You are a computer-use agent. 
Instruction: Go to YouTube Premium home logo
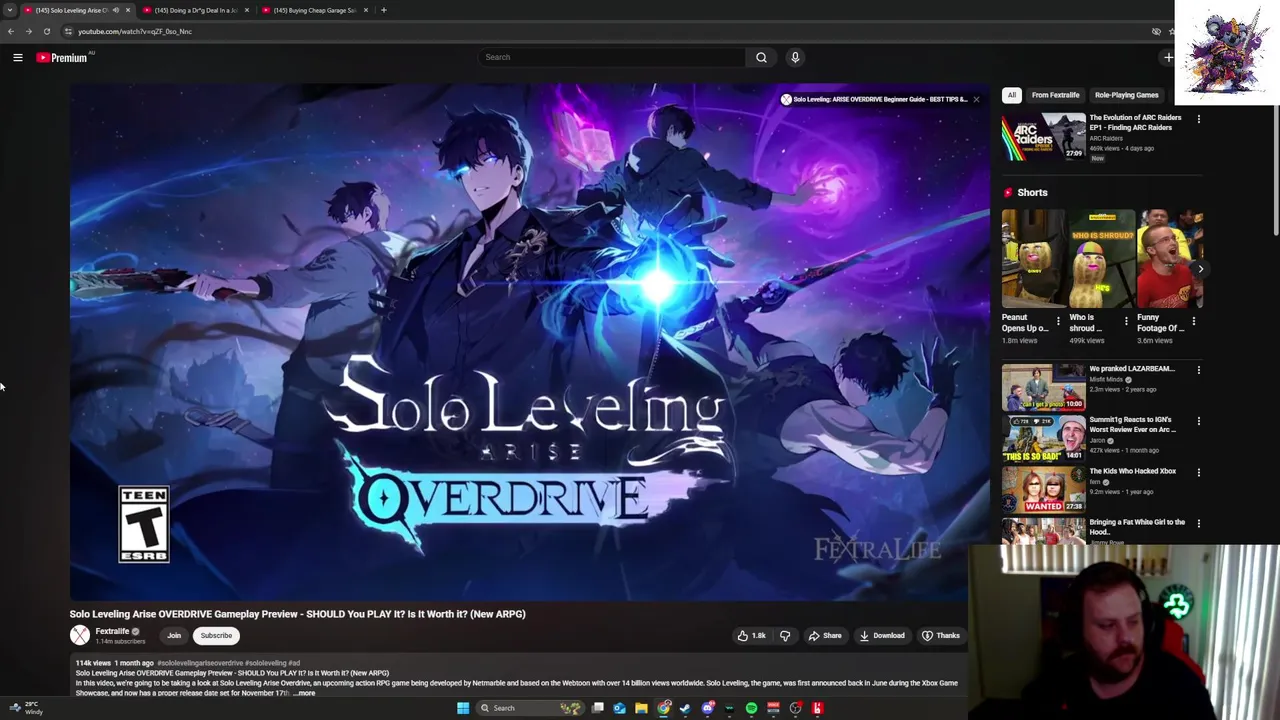[x=62, y=58]
